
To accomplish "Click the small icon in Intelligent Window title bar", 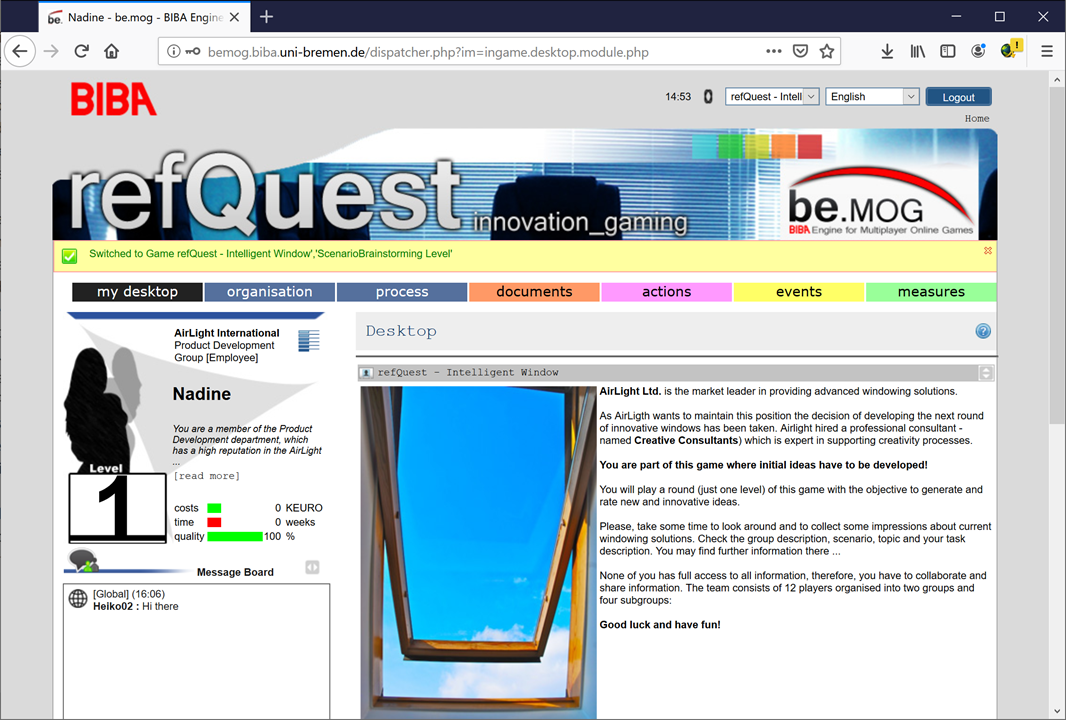I will click(366, 373).
